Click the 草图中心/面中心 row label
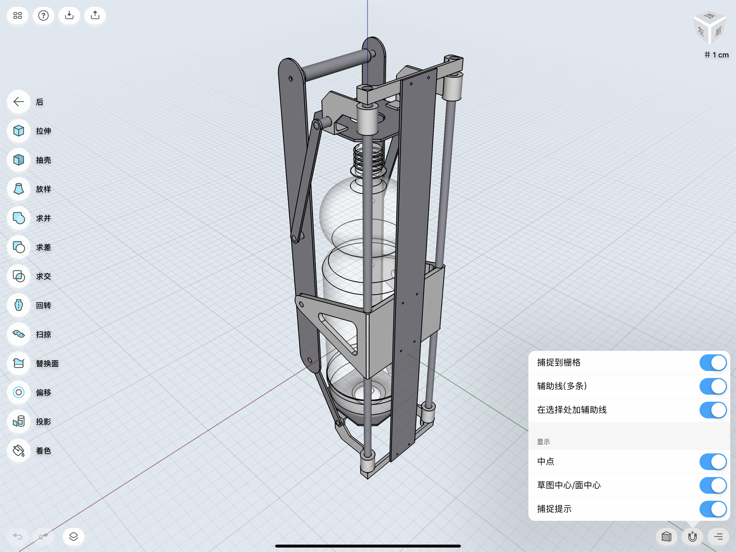736x552 pixels. coord(569,485)
